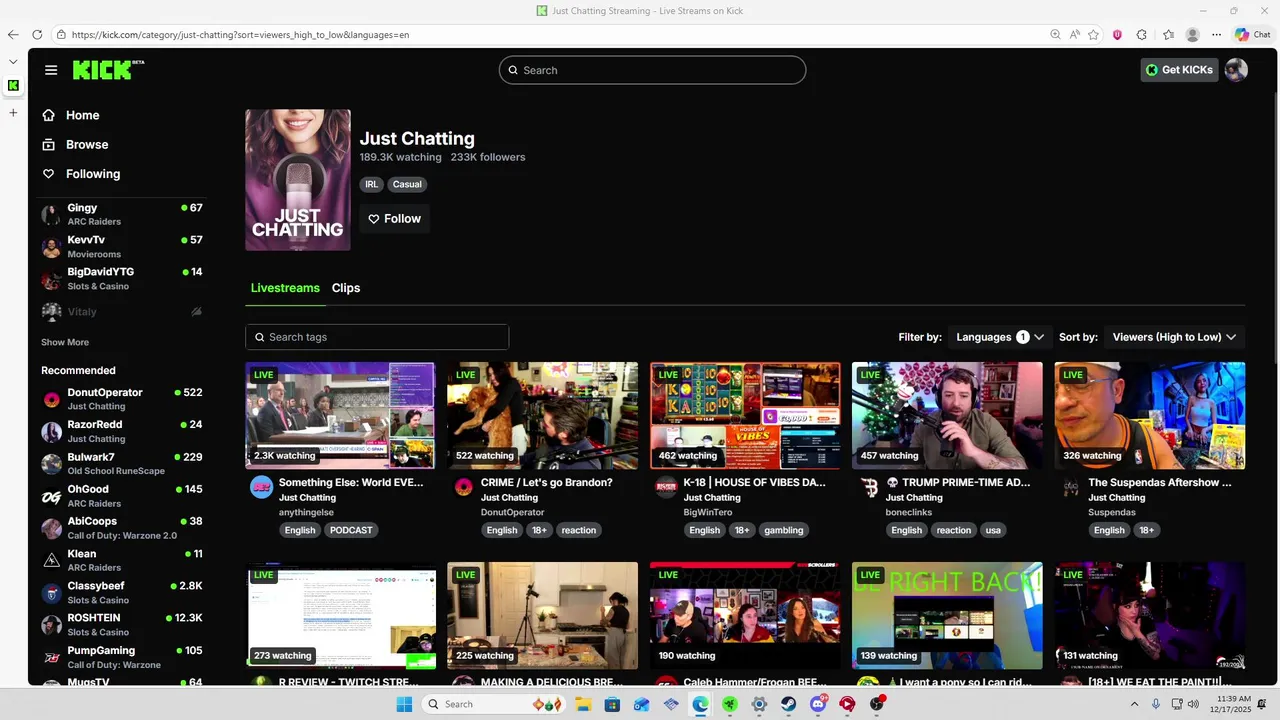
Task: Open DonutOperator channel avatar in Recommended
Action: coord(51,400)
